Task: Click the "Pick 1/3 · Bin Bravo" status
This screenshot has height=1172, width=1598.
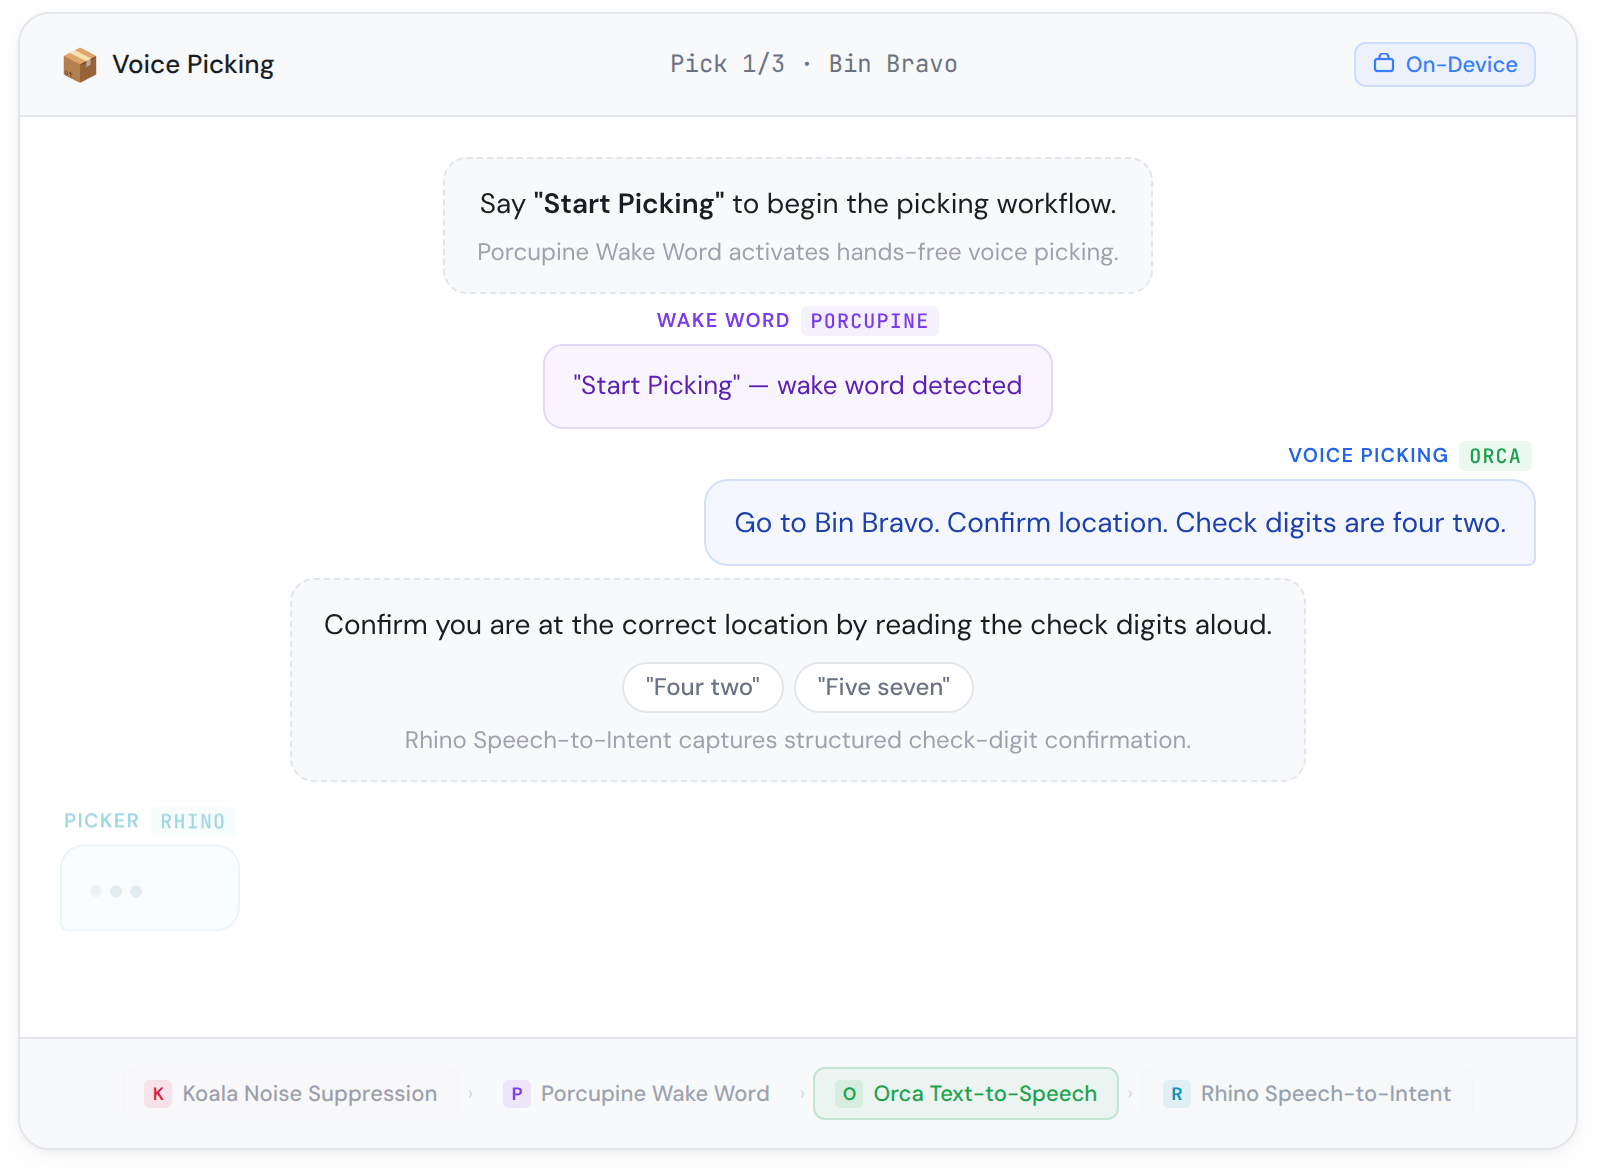Action: 813,64
